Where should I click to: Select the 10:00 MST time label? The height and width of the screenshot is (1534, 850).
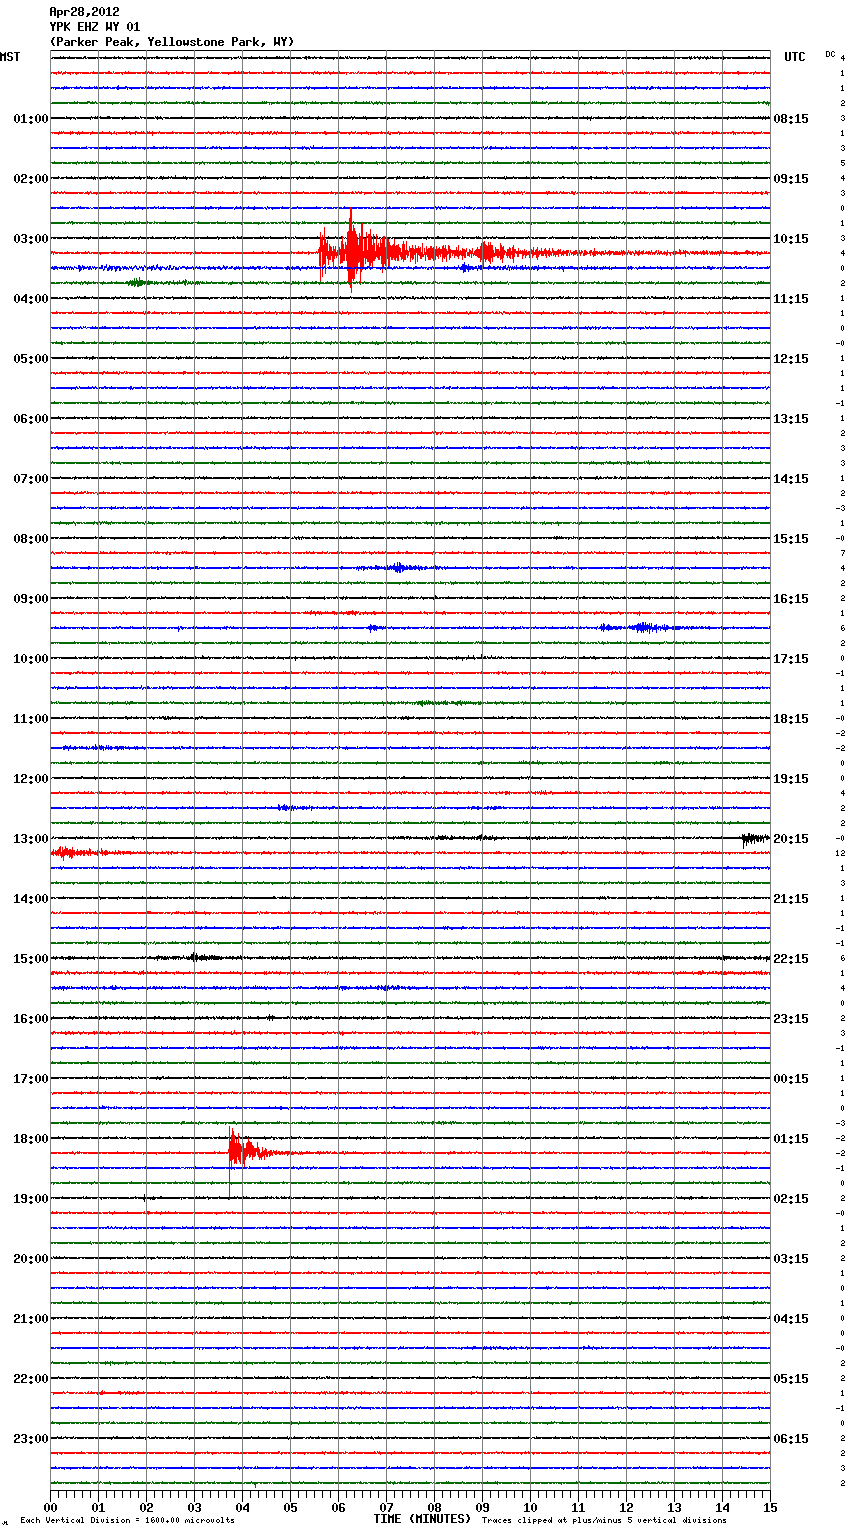click(x=31, y=659)
